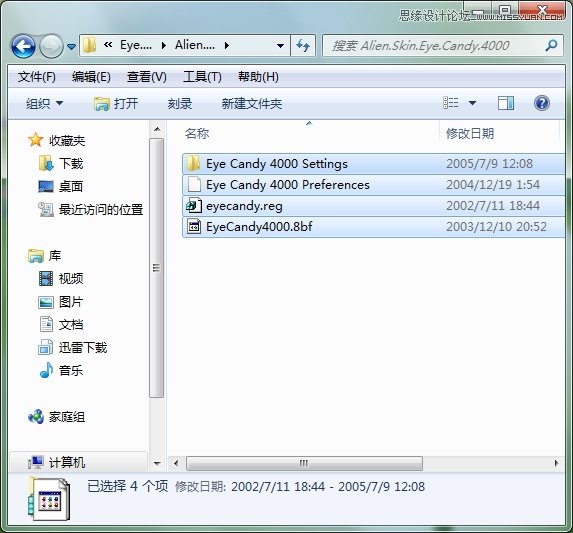Click 新建文件夹 button
The image size is (573, 533).
tap(252, 104)
